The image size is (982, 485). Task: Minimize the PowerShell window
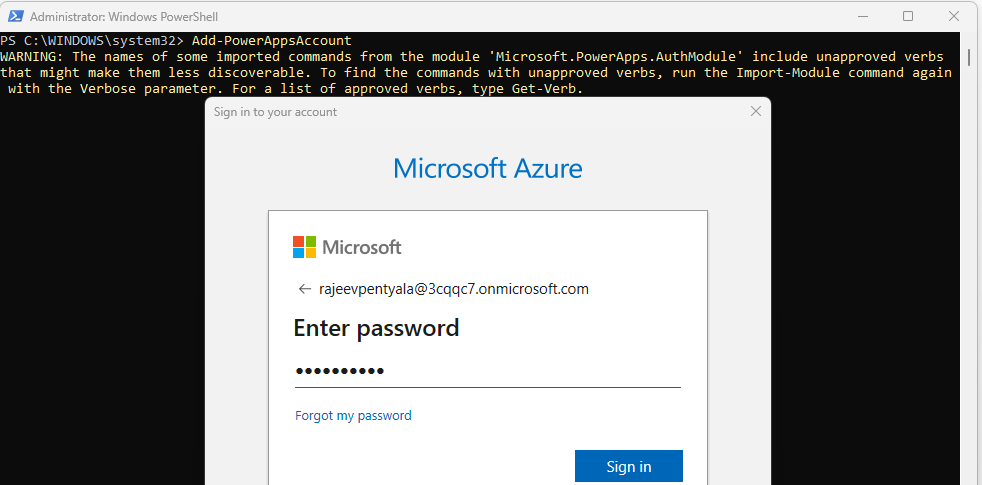click(860, 16)
